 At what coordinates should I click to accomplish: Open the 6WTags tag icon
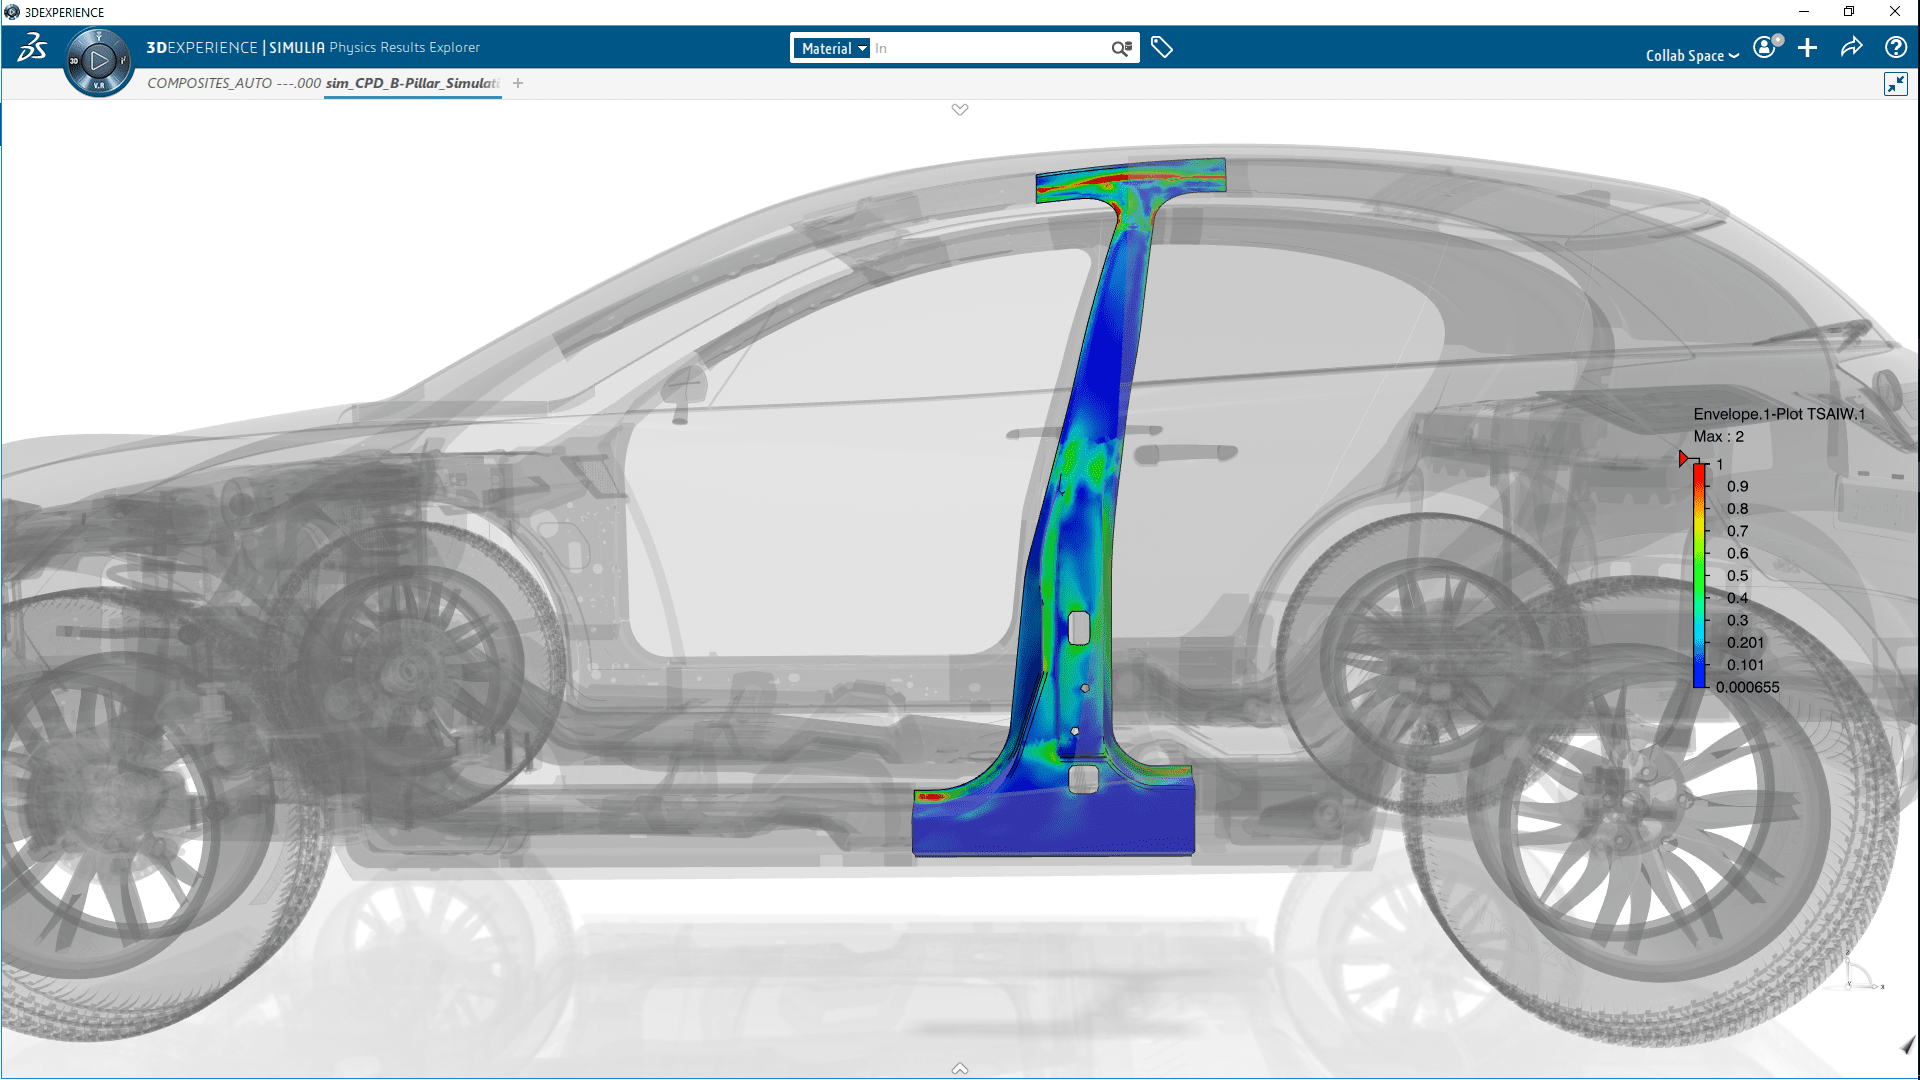[1161, 47]
